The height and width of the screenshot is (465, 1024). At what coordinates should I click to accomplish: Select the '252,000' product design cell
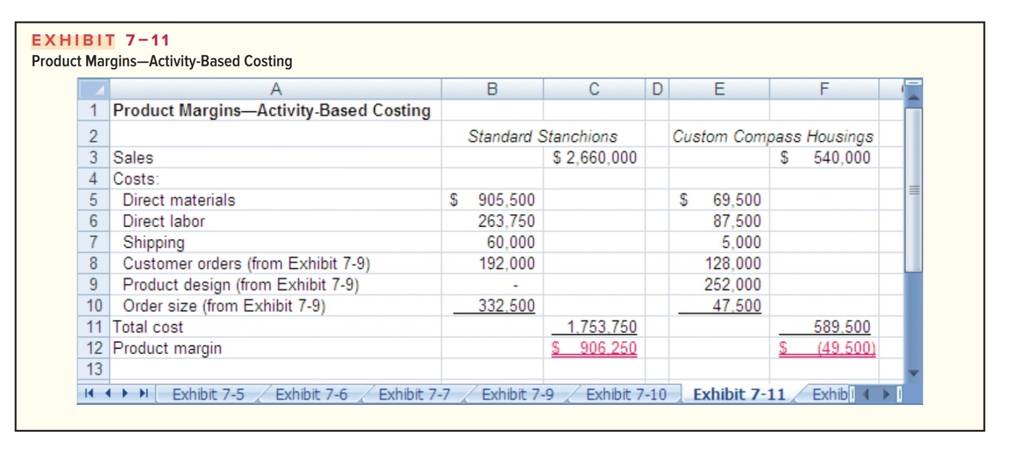(718, 284)
